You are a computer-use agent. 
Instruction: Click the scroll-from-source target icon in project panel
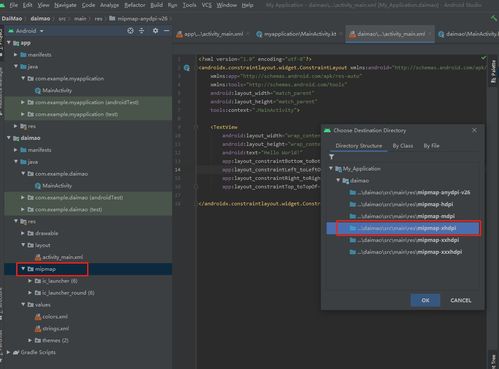[130, 31]
